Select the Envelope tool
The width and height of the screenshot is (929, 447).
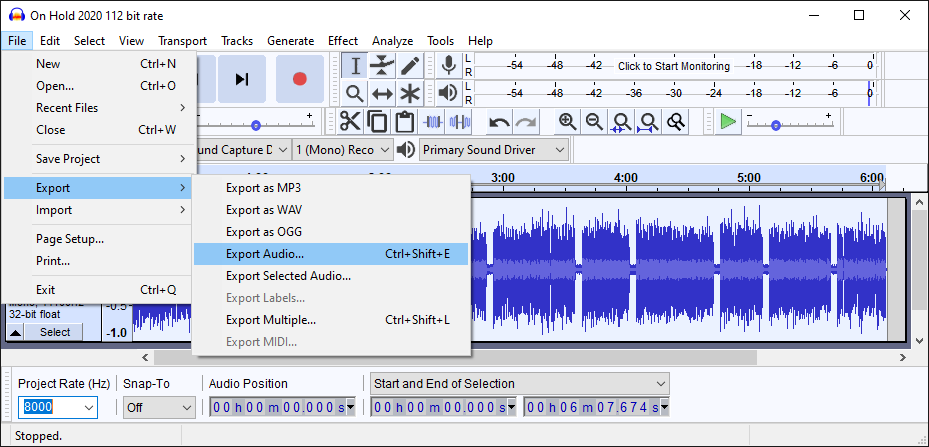pyautogui.click(x=382, y=66)
